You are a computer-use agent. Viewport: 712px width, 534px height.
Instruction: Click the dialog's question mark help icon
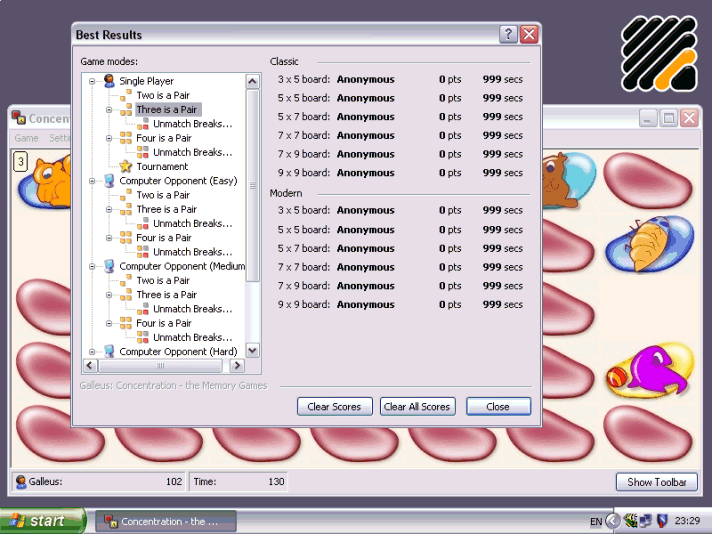click(x=508, y=34)
